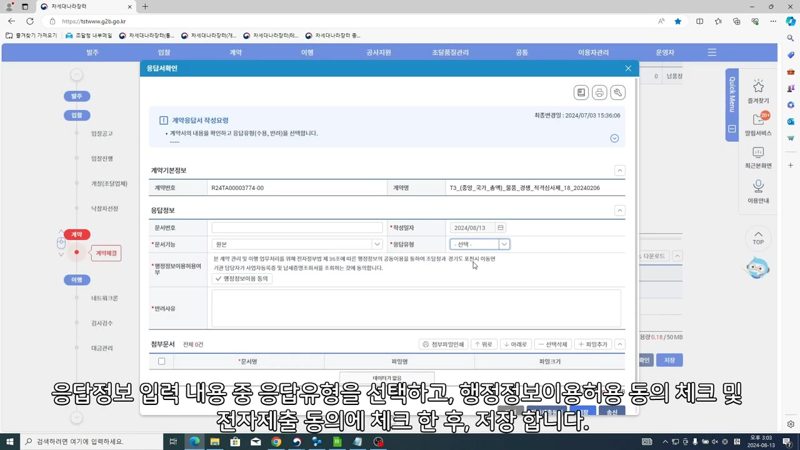The height and width of the screenshot is (450, 800).
Task: Click the browser back arrow
Action: point(12,21)
